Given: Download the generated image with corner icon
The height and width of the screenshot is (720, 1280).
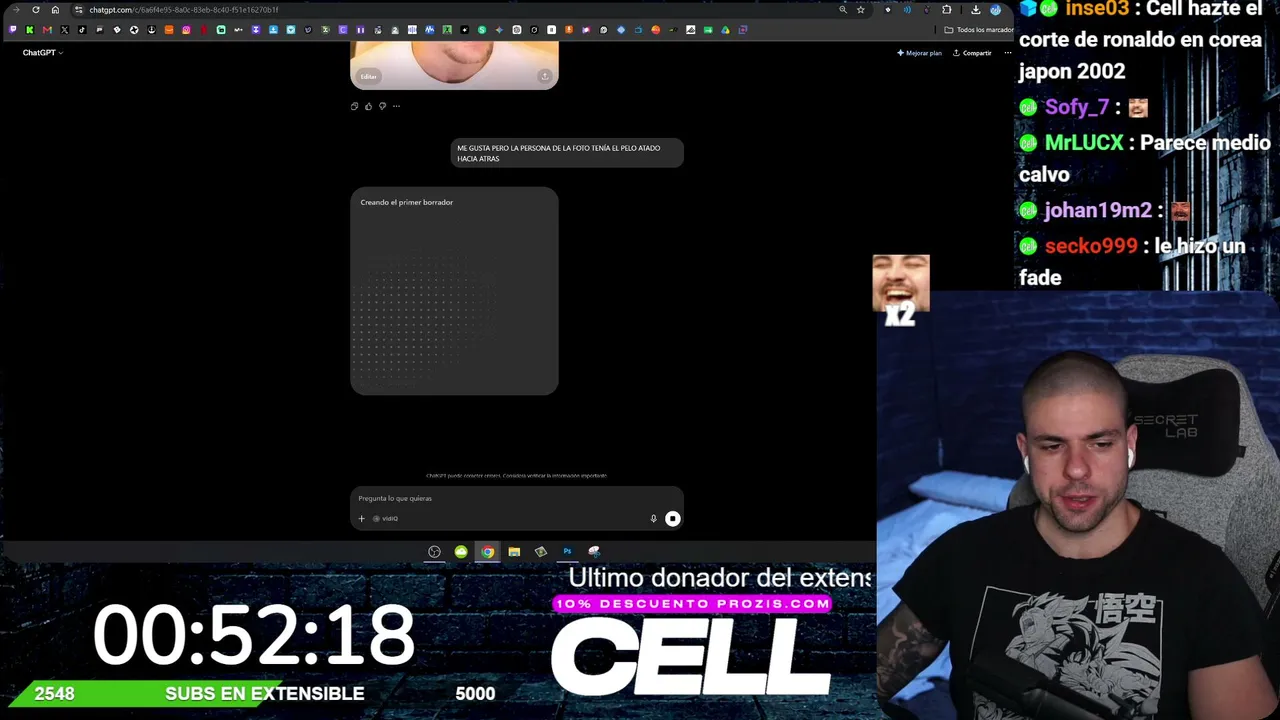Looking at the screenshot, I should coord(544,76).
